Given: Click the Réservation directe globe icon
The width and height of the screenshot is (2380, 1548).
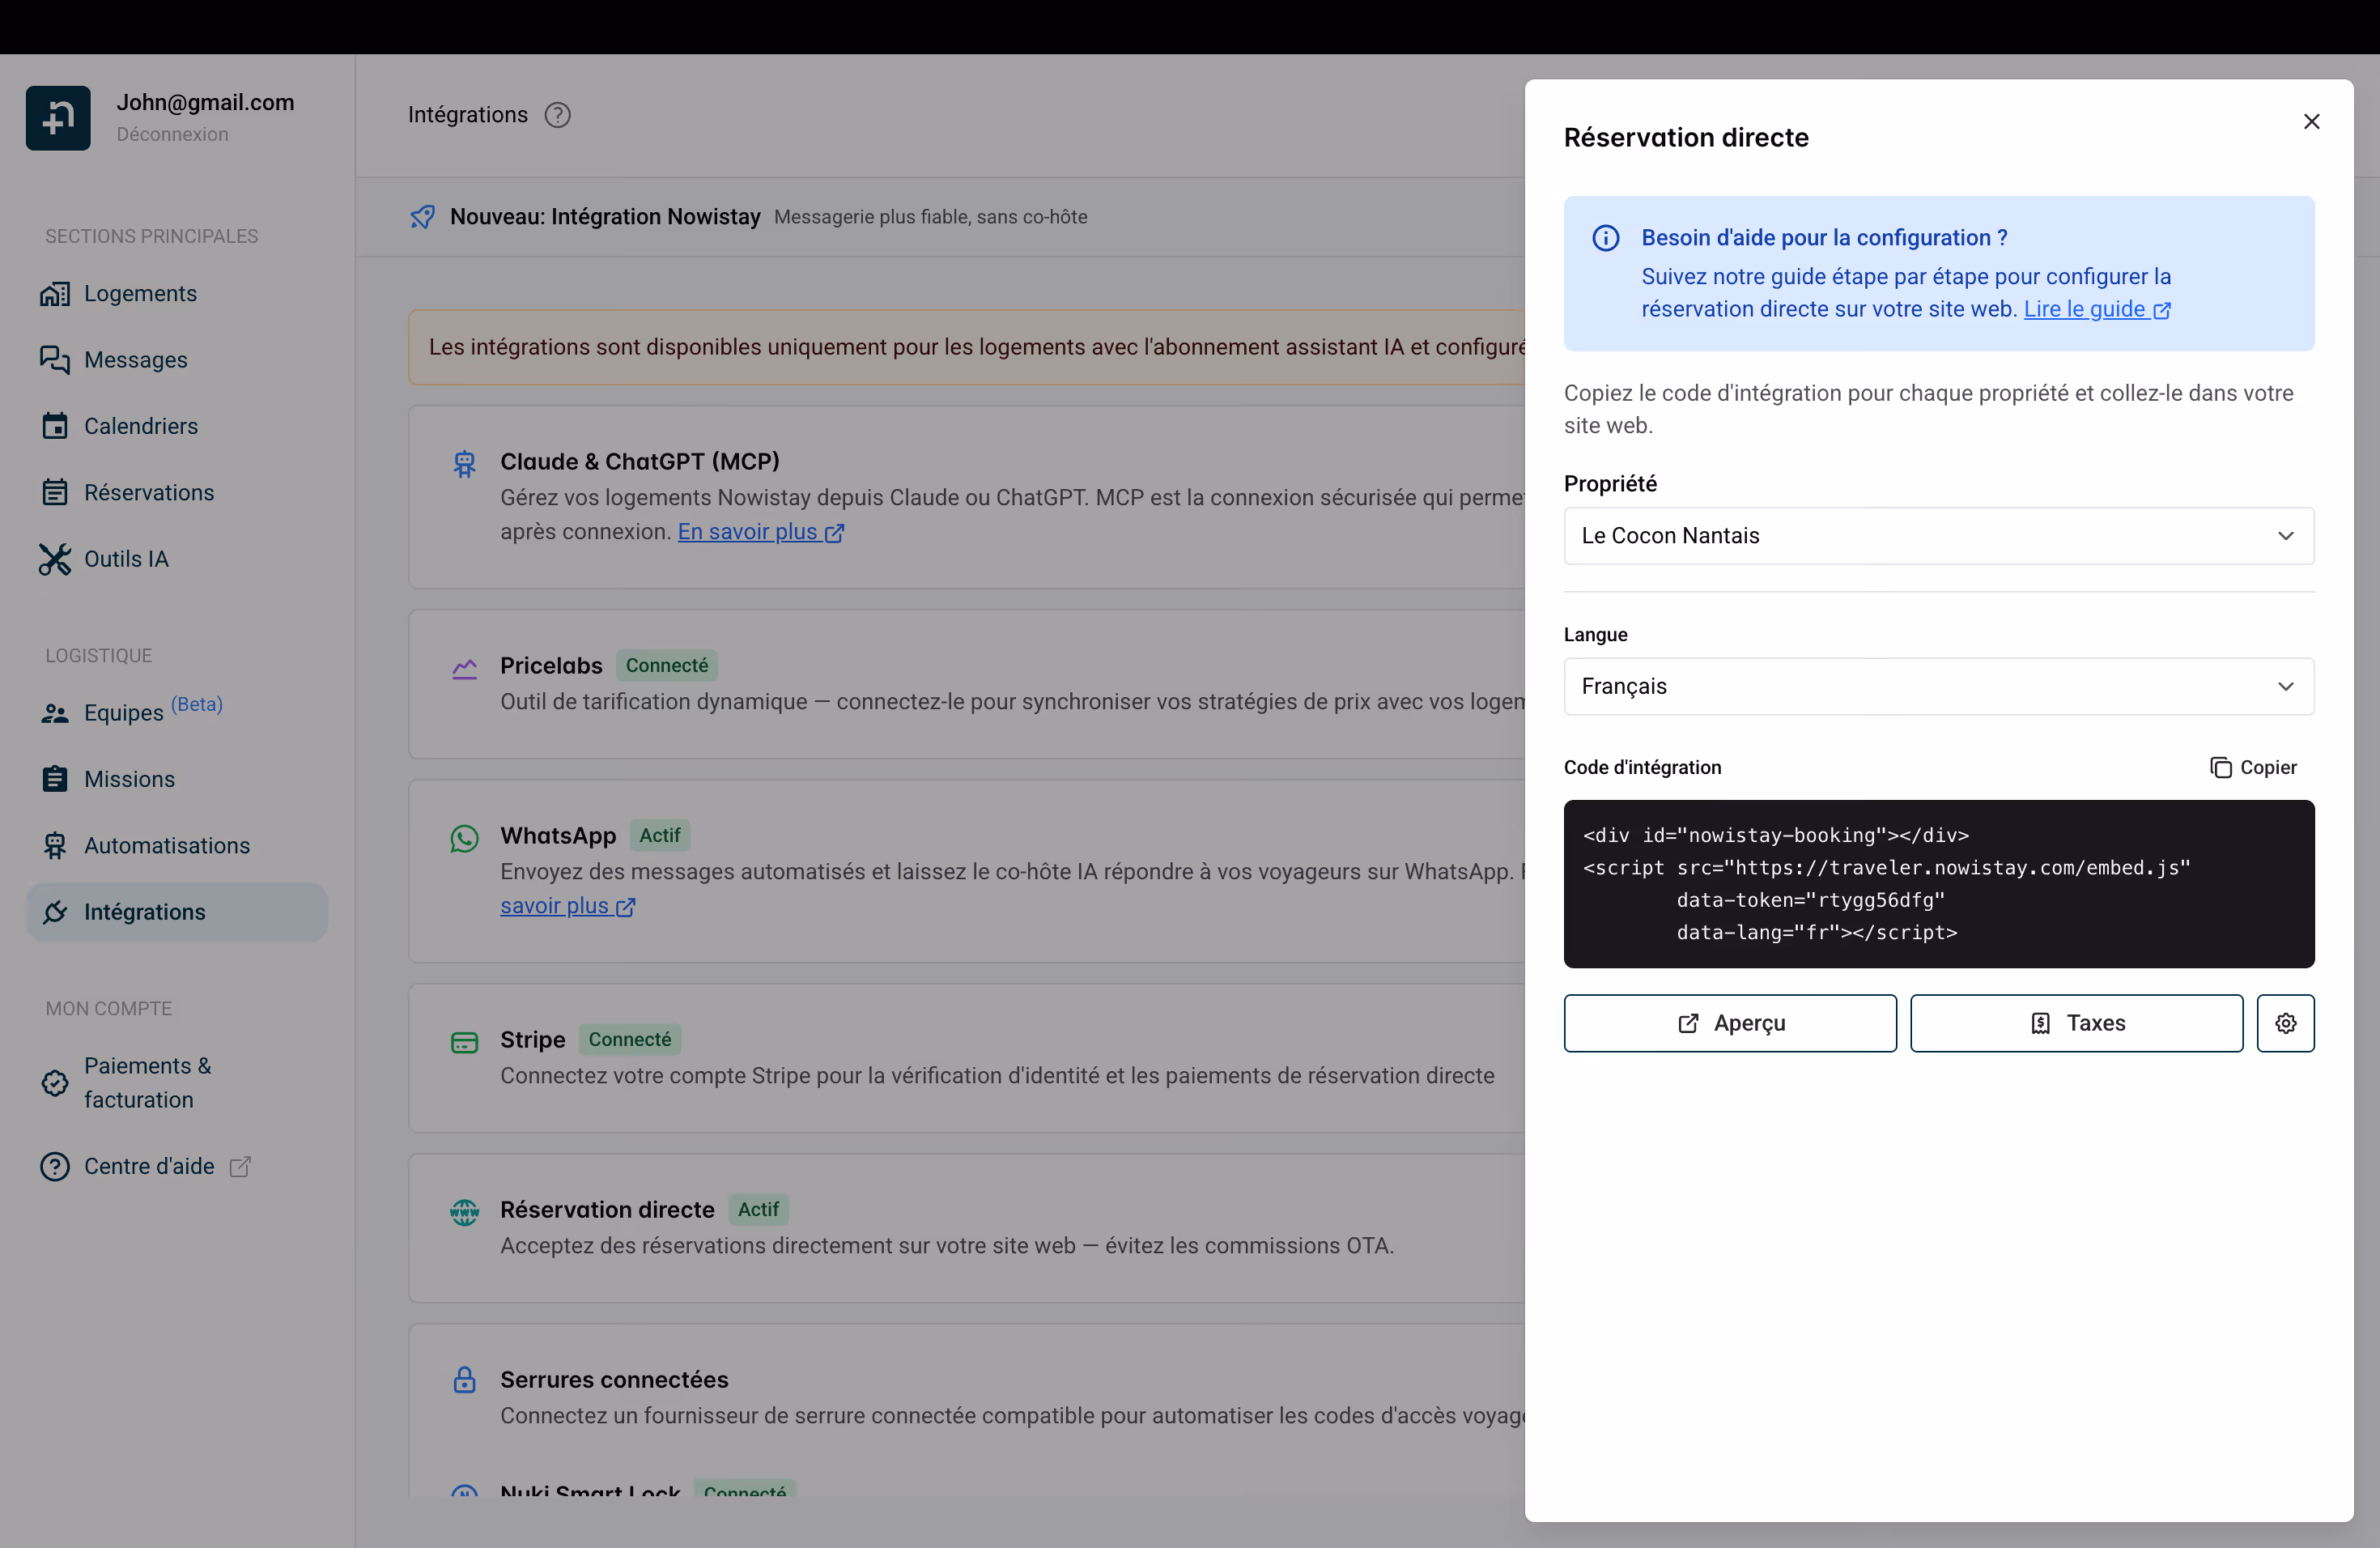Looking at the screenshot, I should (x=464, y=1212).
